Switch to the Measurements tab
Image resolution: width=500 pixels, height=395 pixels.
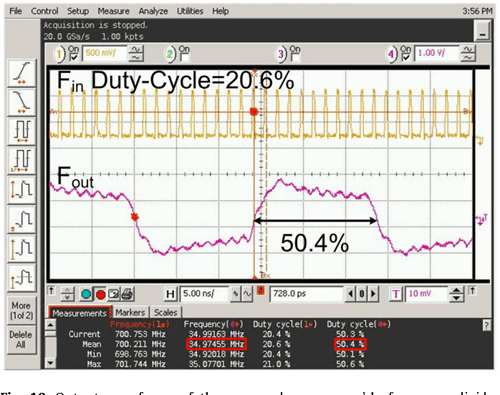tap(79, 313)
